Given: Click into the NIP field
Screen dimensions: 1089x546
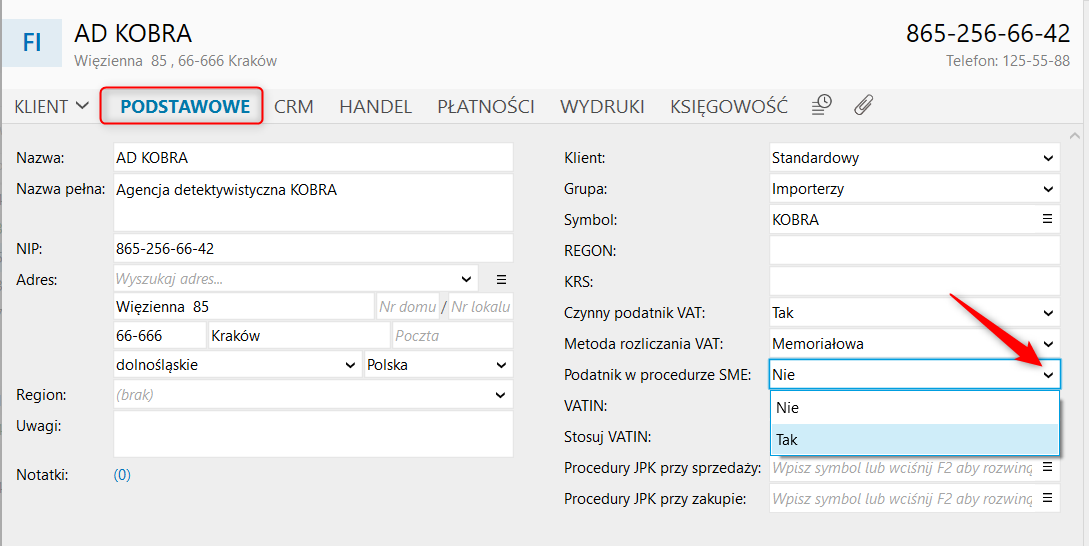Looking at the screenshot, I should [312, 248].
